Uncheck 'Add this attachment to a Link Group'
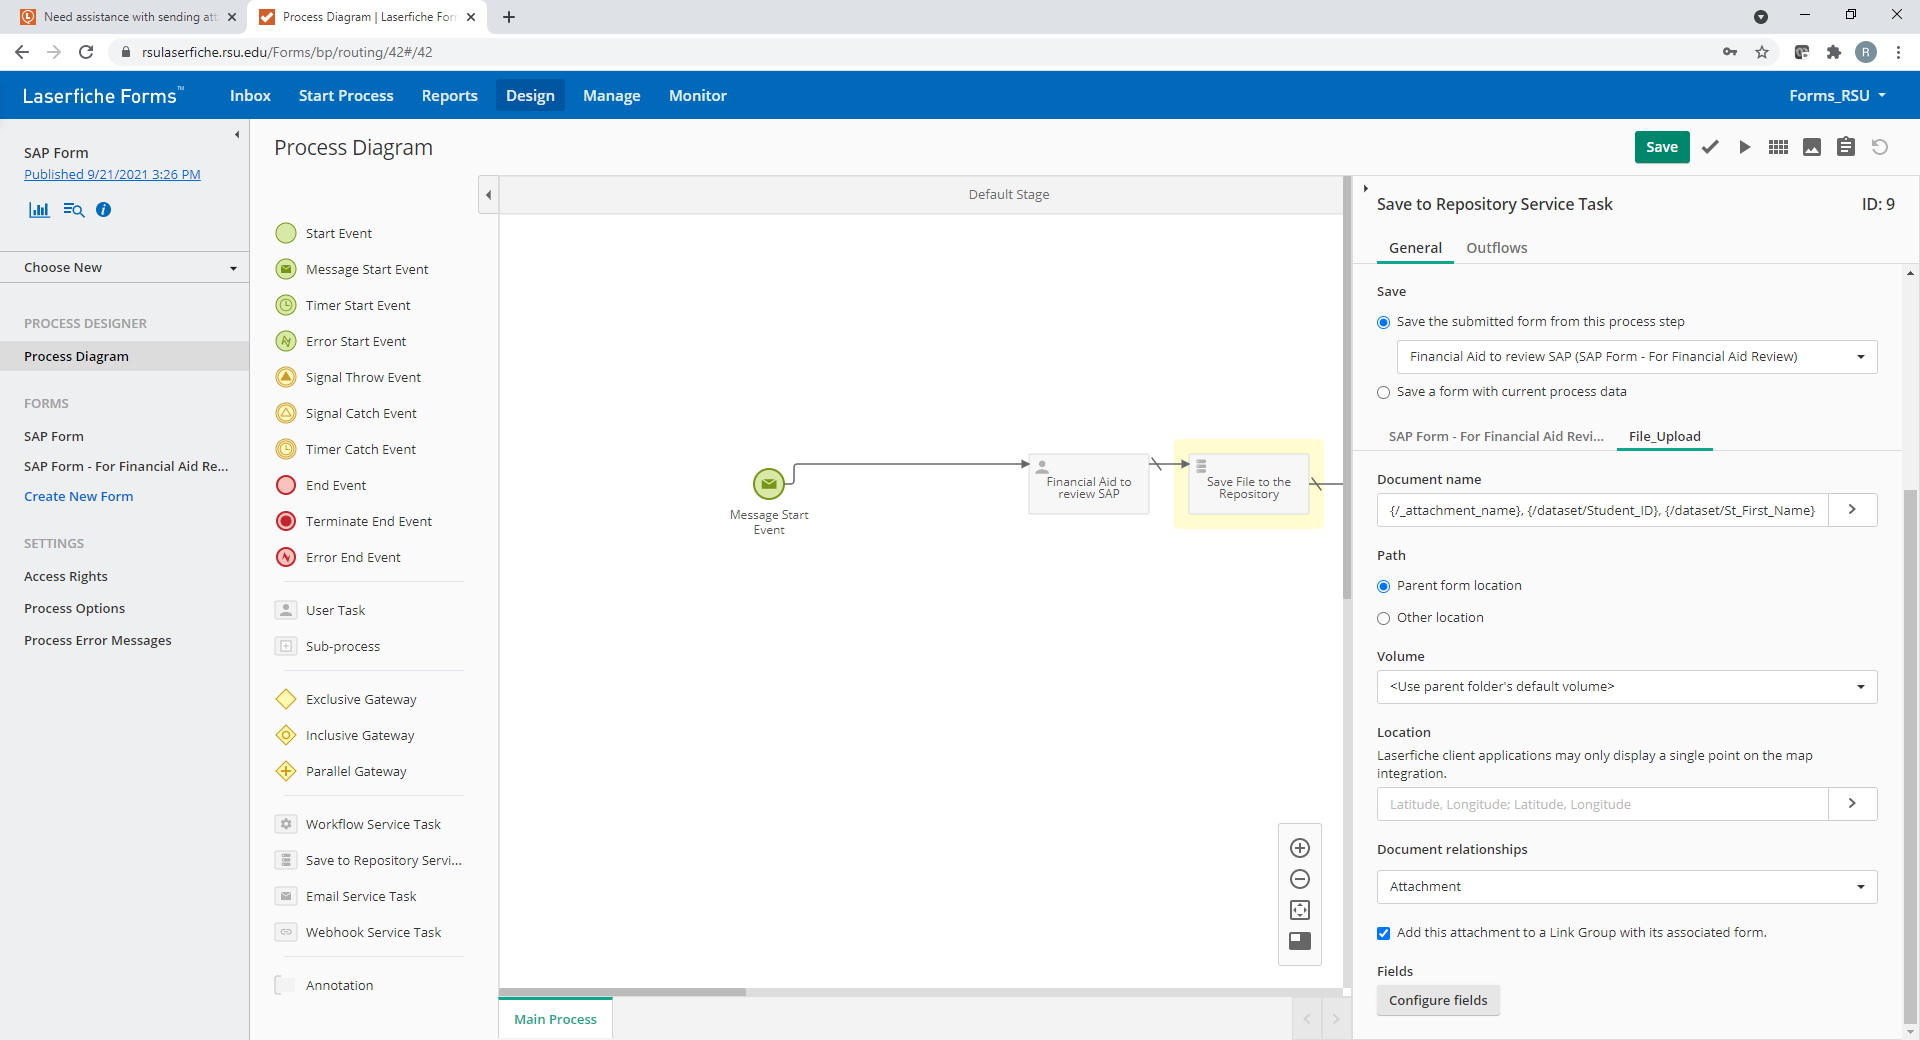Image resolution: width=1920 pixels, height=1040 pixels. [1384, 933]
